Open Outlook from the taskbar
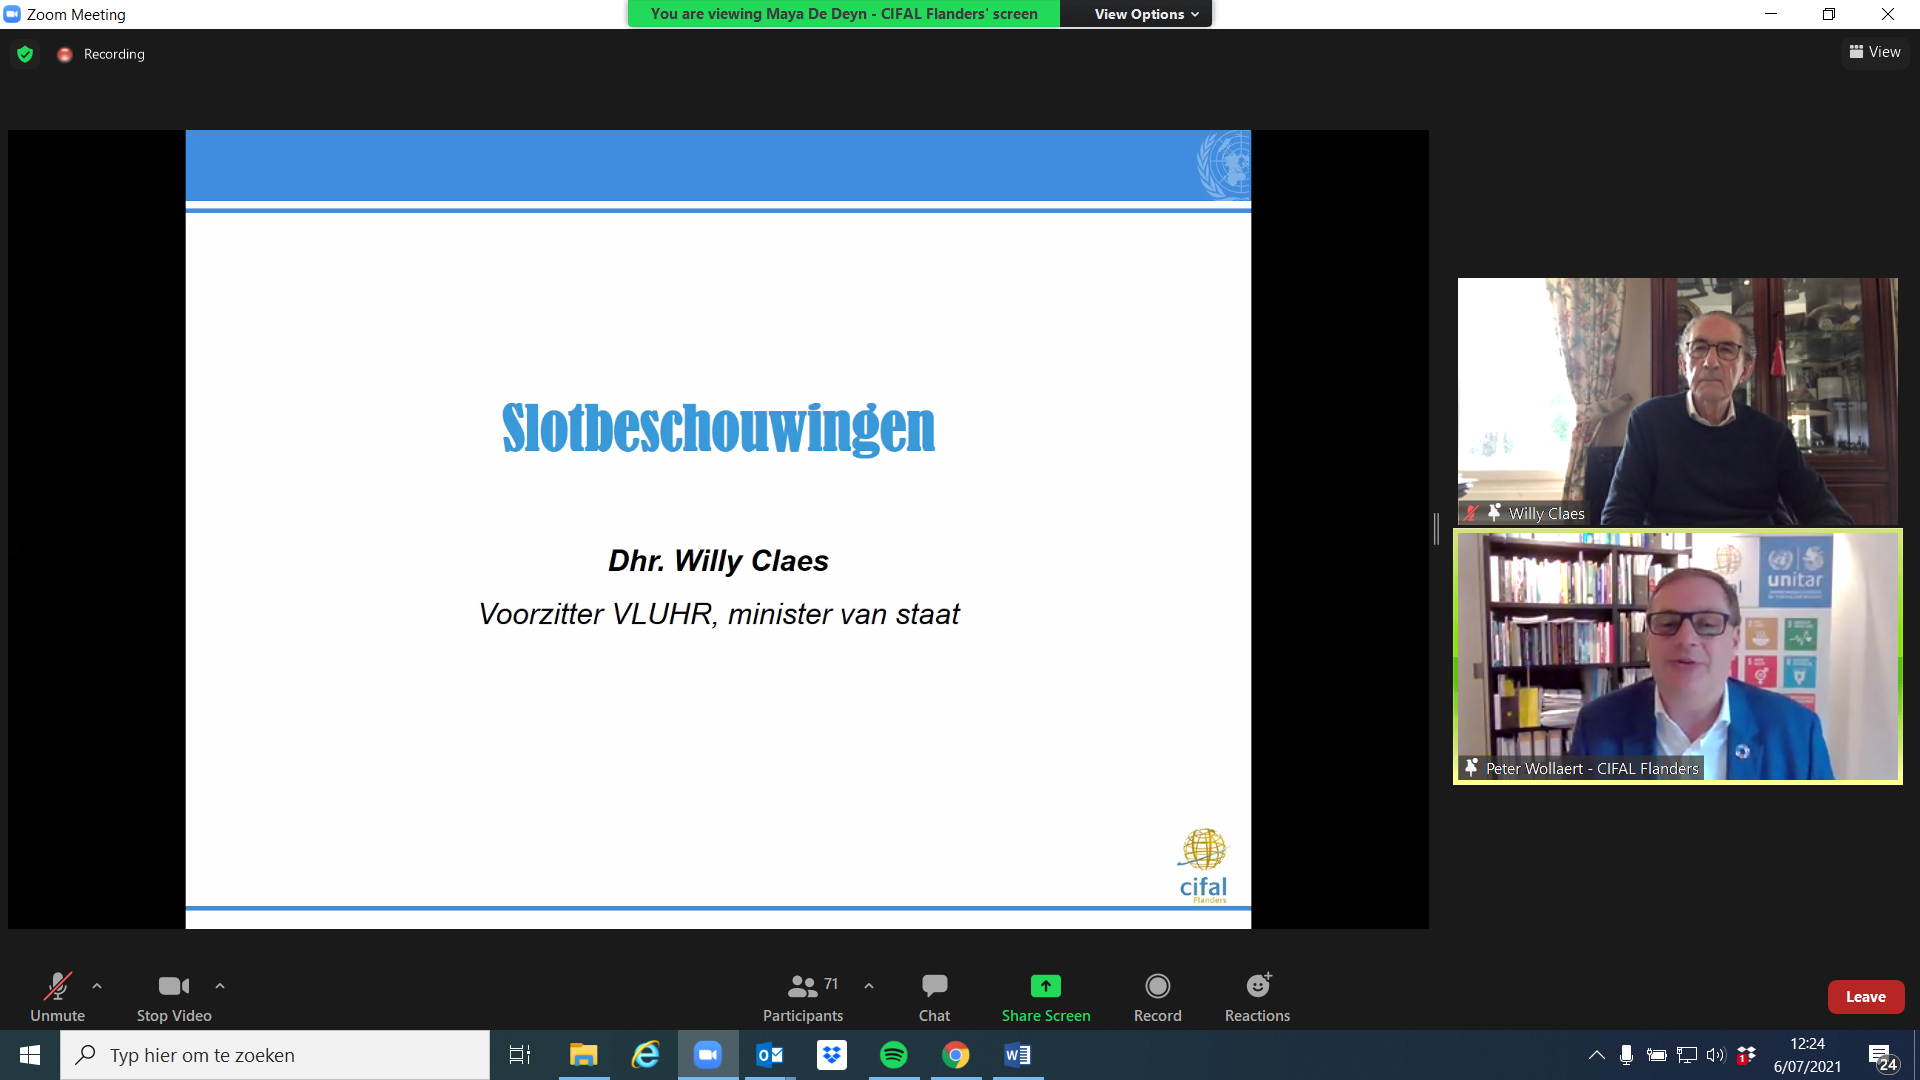The image size is (1920, 1080). pyautogui.click(x=769, y=1055)
